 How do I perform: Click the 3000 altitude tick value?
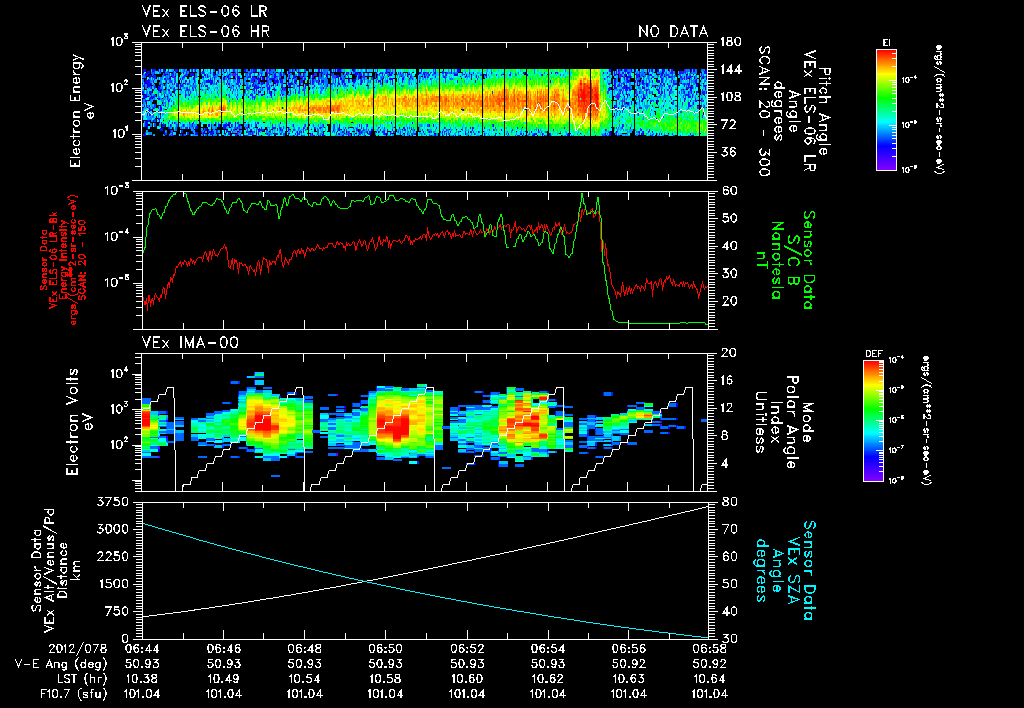pos(112,529)
